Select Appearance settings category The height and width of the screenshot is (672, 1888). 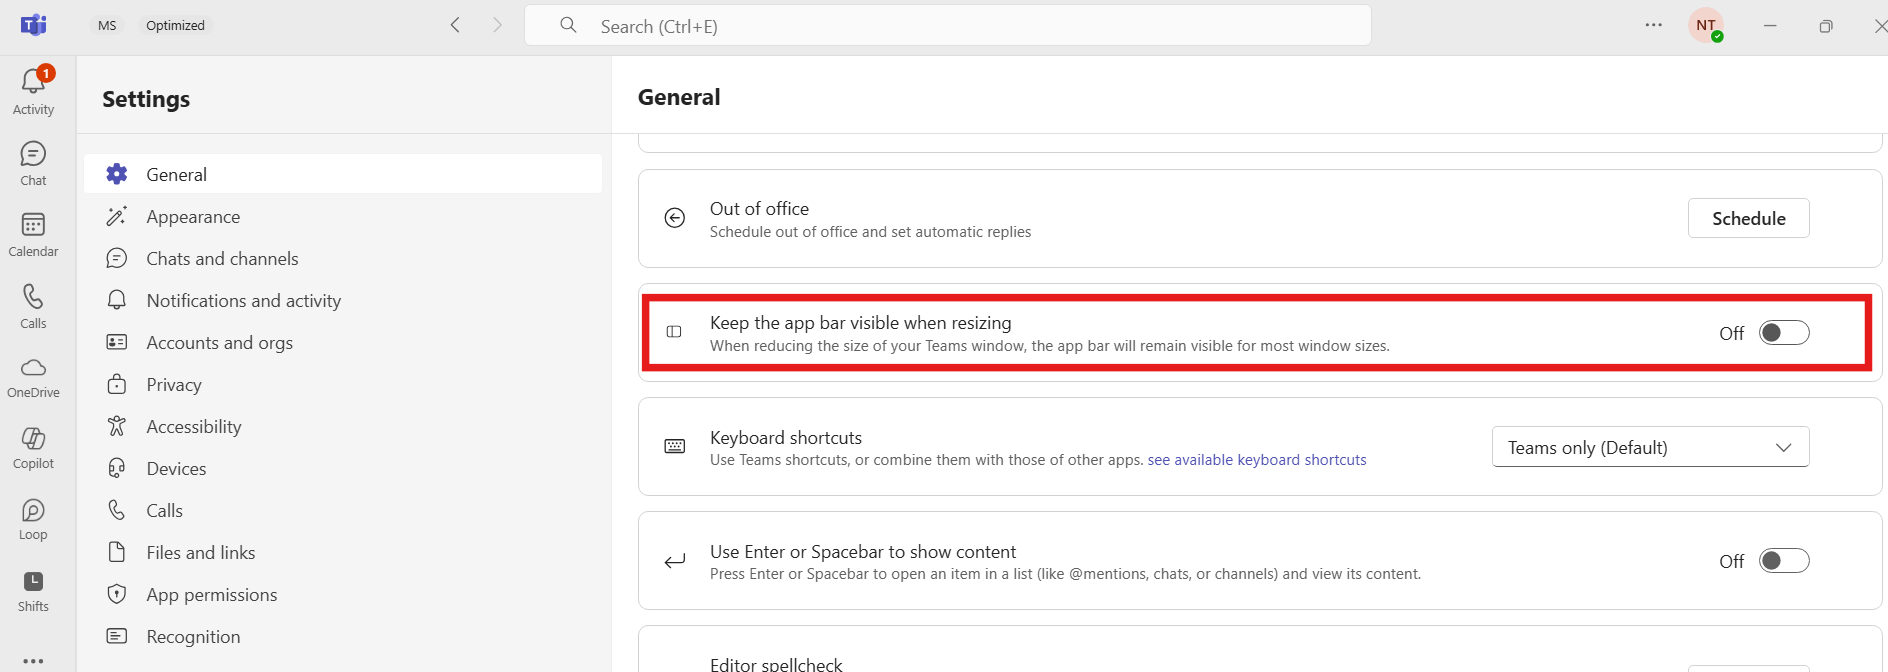coord(343,216)
